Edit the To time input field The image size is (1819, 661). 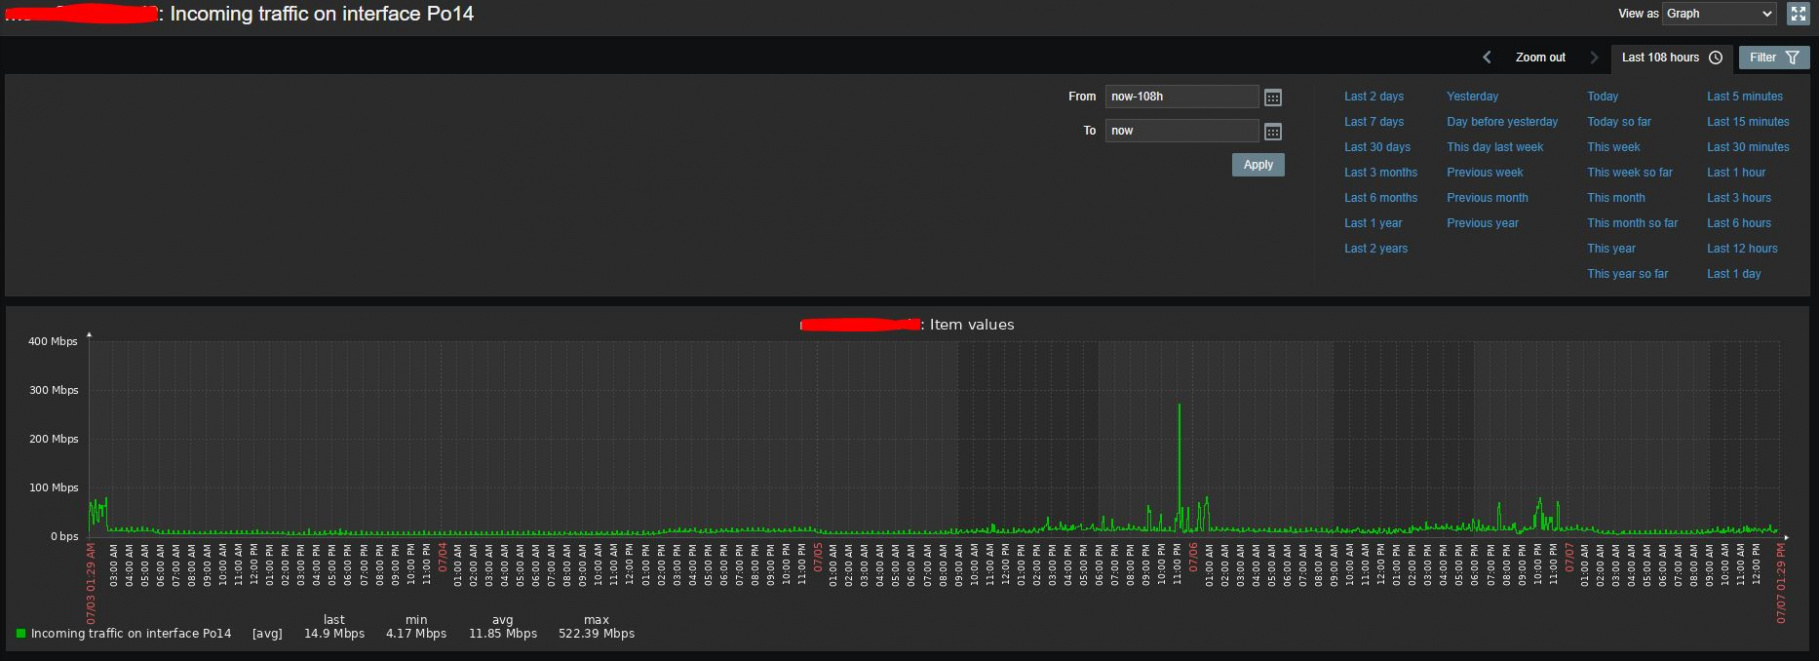pyautogui.click(x=1181, y=131)
